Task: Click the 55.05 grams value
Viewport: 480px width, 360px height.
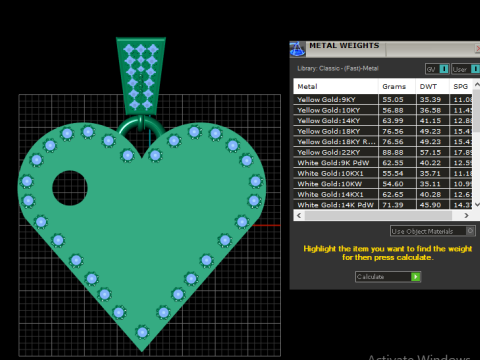Action: [393, 99]
